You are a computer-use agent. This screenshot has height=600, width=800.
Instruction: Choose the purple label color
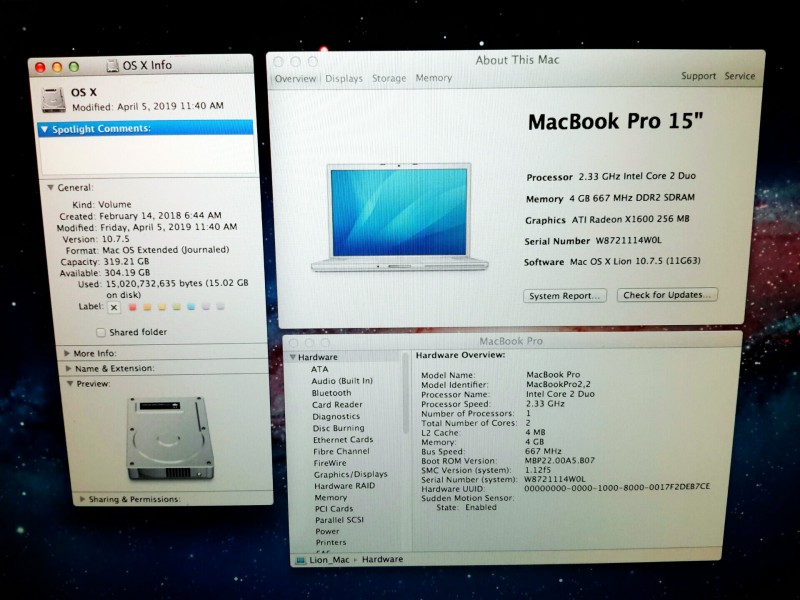(x=206, y=307)
